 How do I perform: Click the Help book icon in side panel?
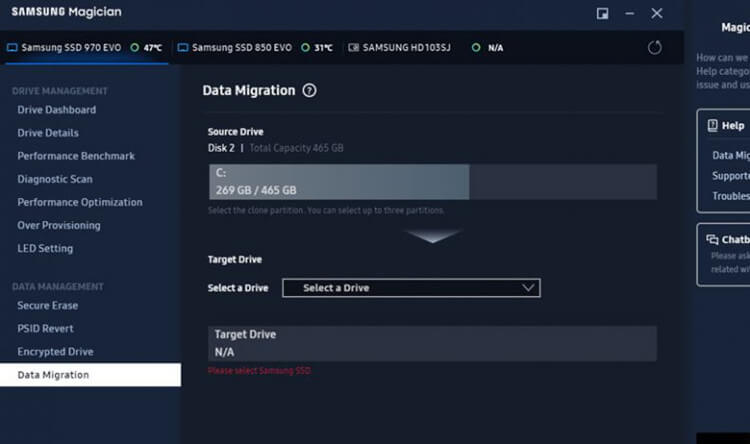coord(712,125)
